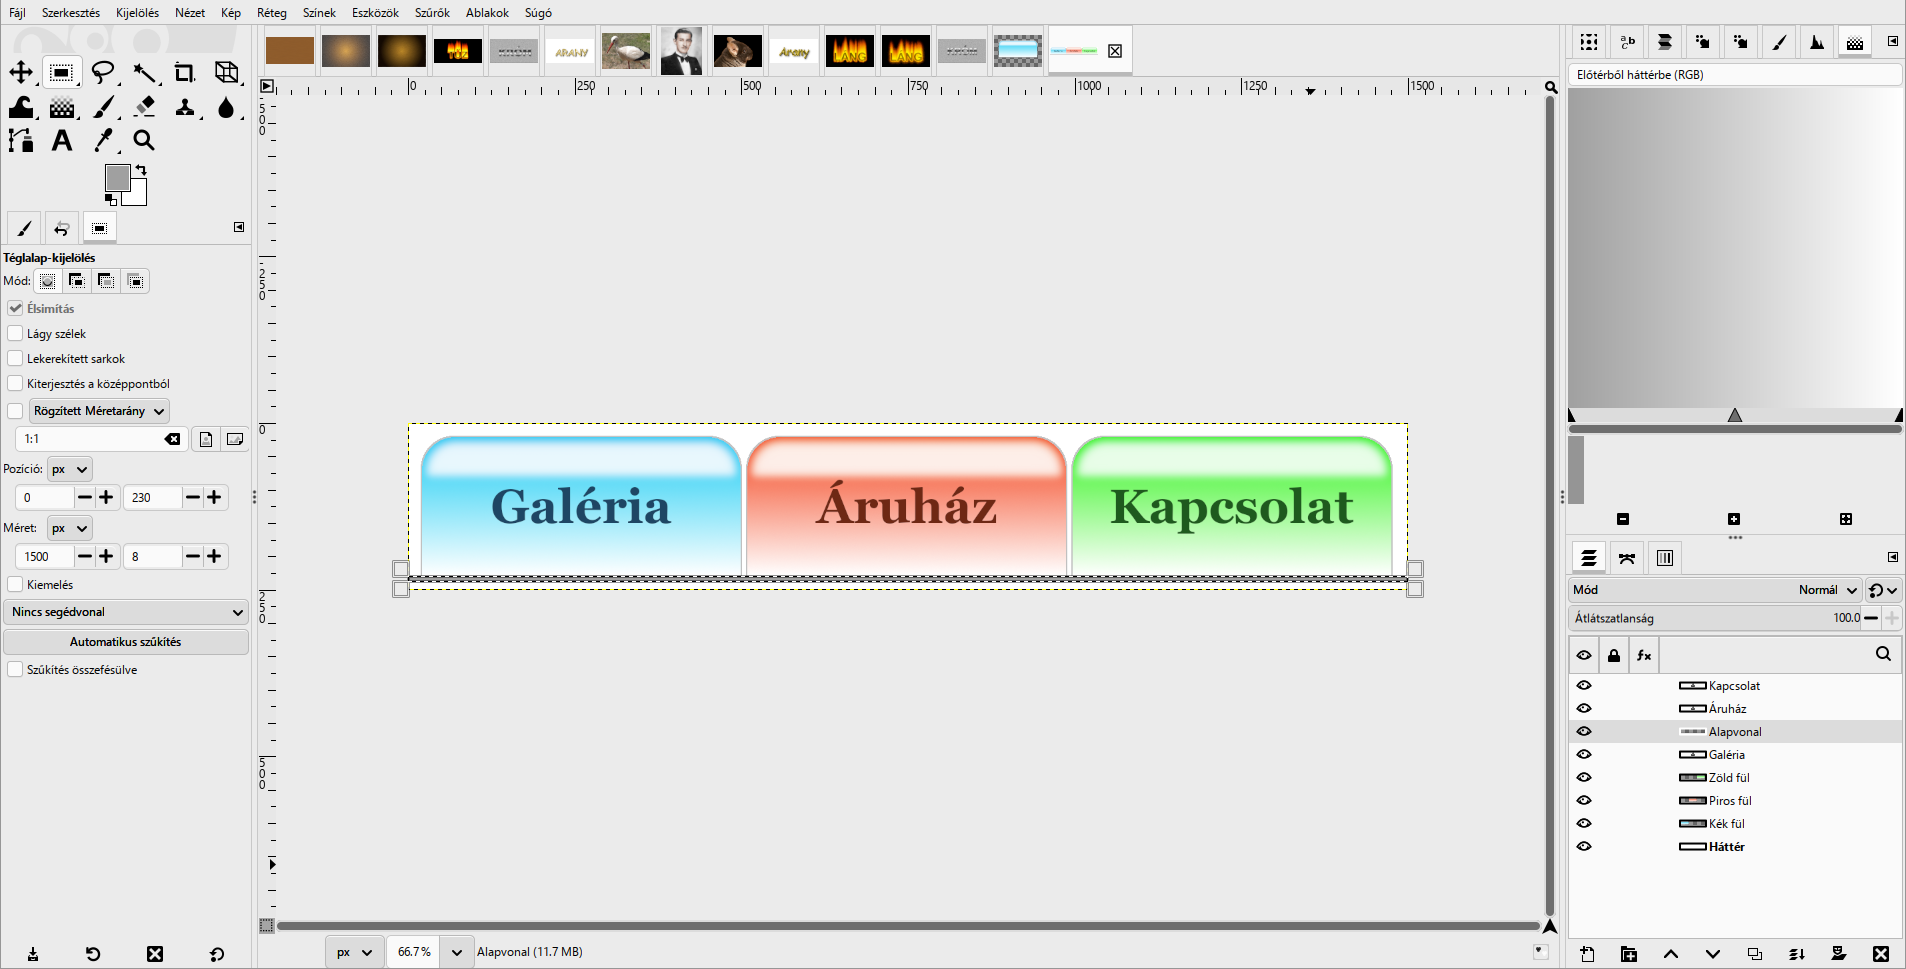
Task: Select the Crop tool
Action: (185, 72)
